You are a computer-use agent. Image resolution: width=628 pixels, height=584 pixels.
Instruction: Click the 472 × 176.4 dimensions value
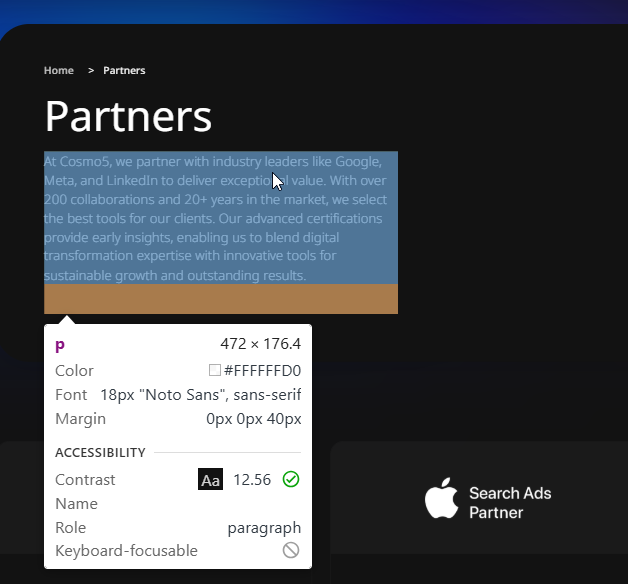(260, 344)
